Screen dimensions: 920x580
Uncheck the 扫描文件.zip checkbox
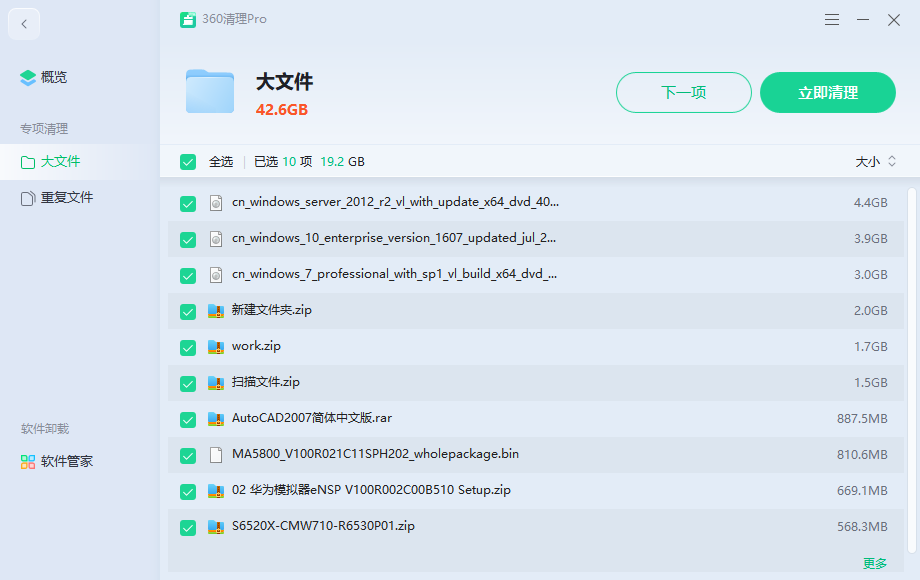coord(188,383)
